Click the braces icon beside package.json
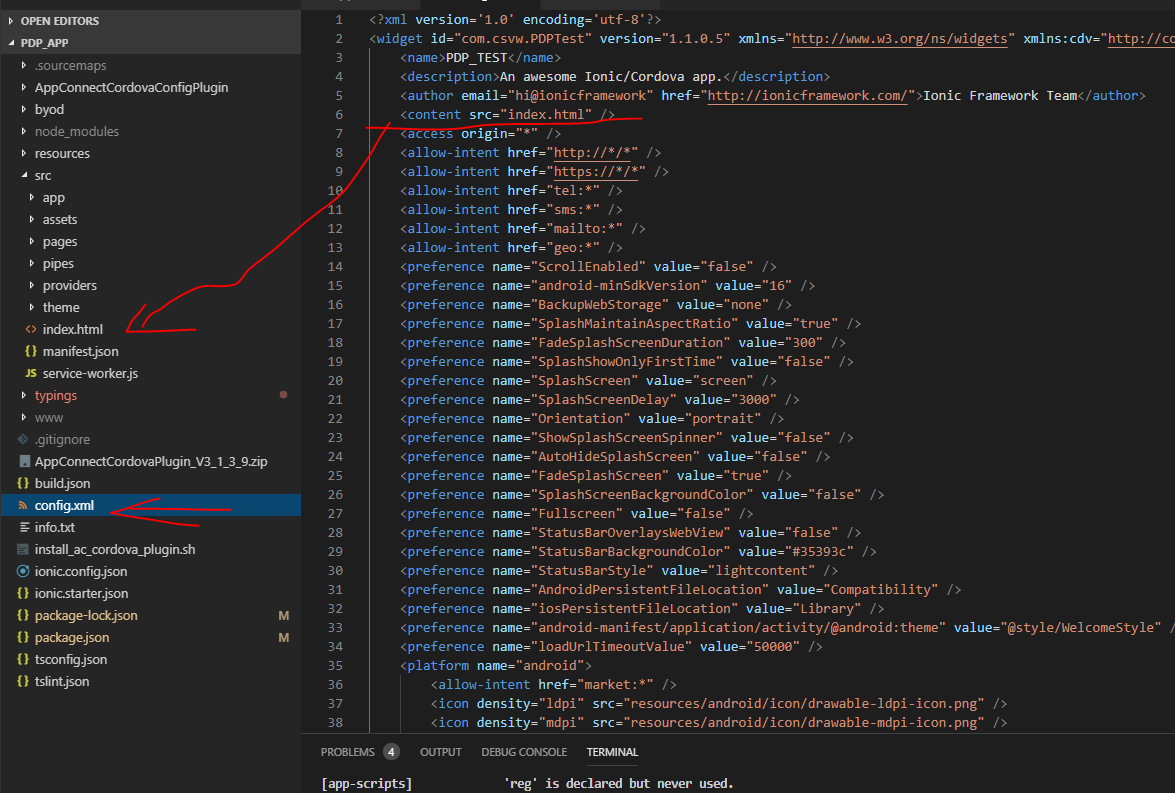The height and width of the screenshot is (793, 1175). (x=23, y=638)
